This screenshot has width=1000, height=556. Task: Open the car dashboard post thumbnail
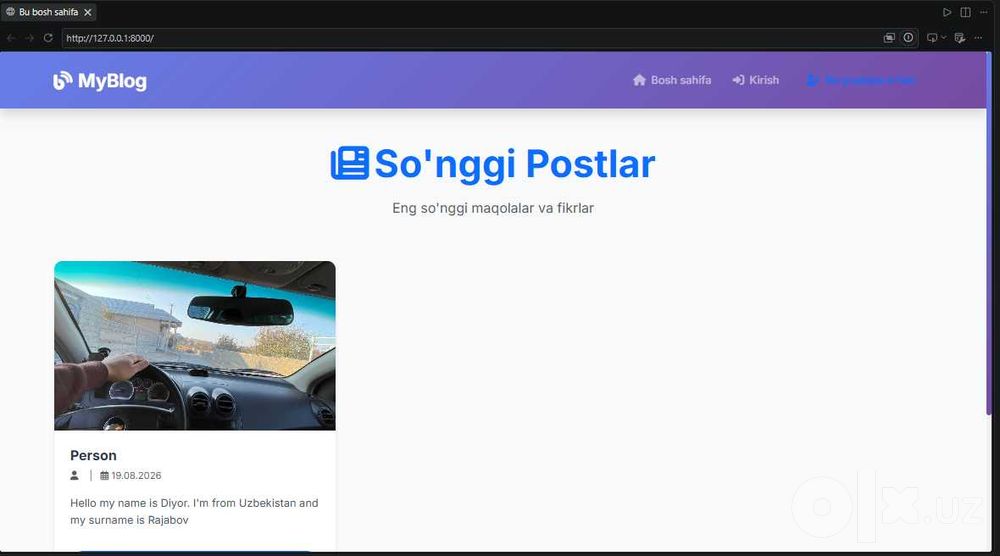(x=195, y=346)
